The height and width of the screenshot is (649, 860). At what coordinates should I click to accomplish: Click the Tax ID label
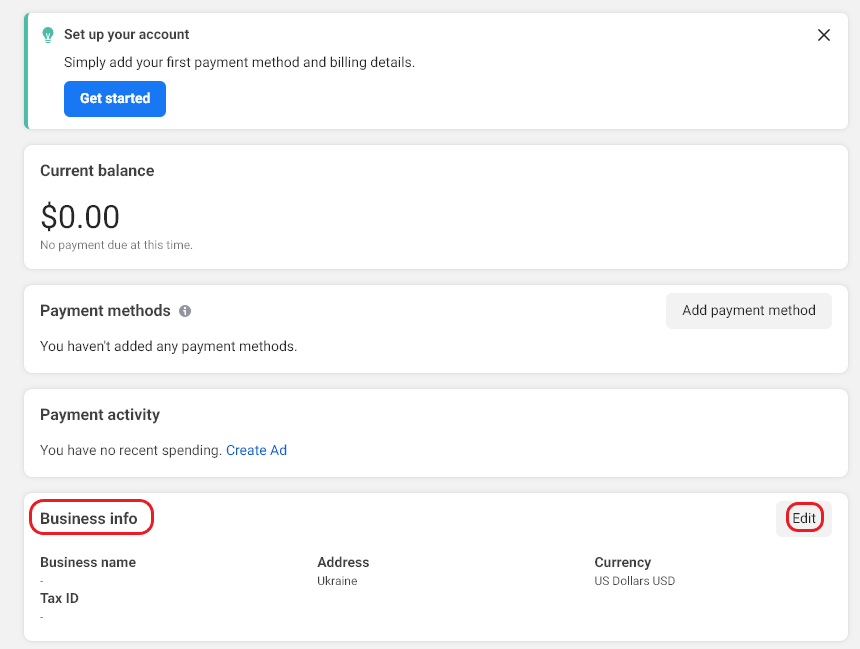pos(59,598)
